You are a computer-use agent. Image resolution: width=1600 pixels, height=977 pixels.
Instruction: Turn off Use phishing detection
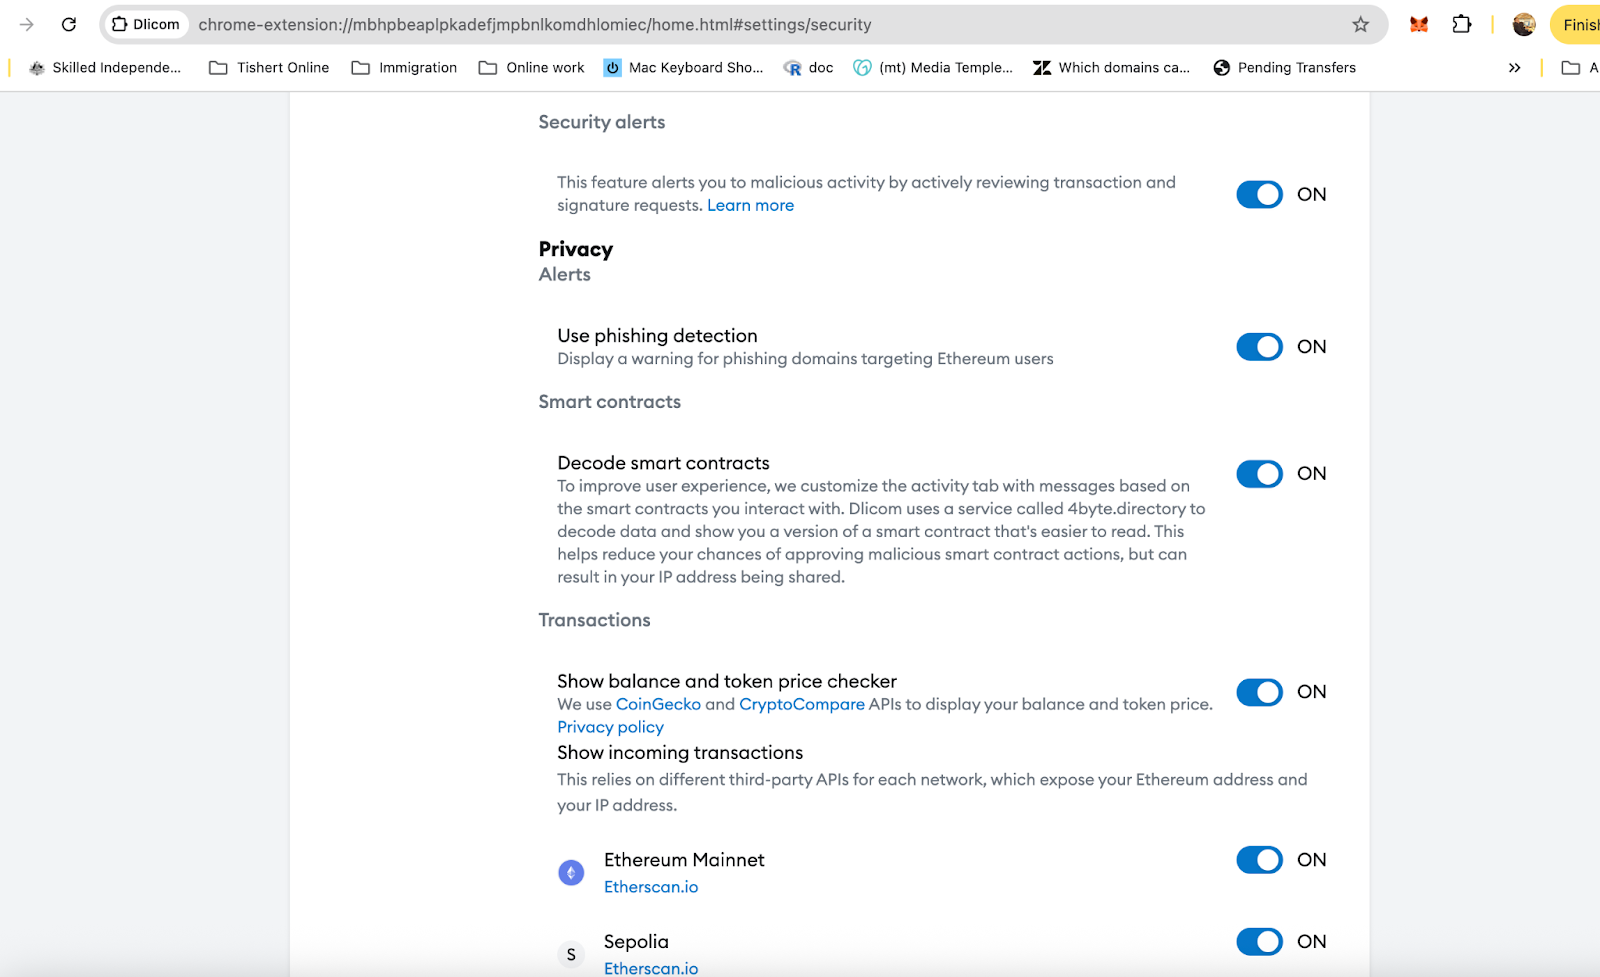pyautogui.click(x=1259, y=347)
